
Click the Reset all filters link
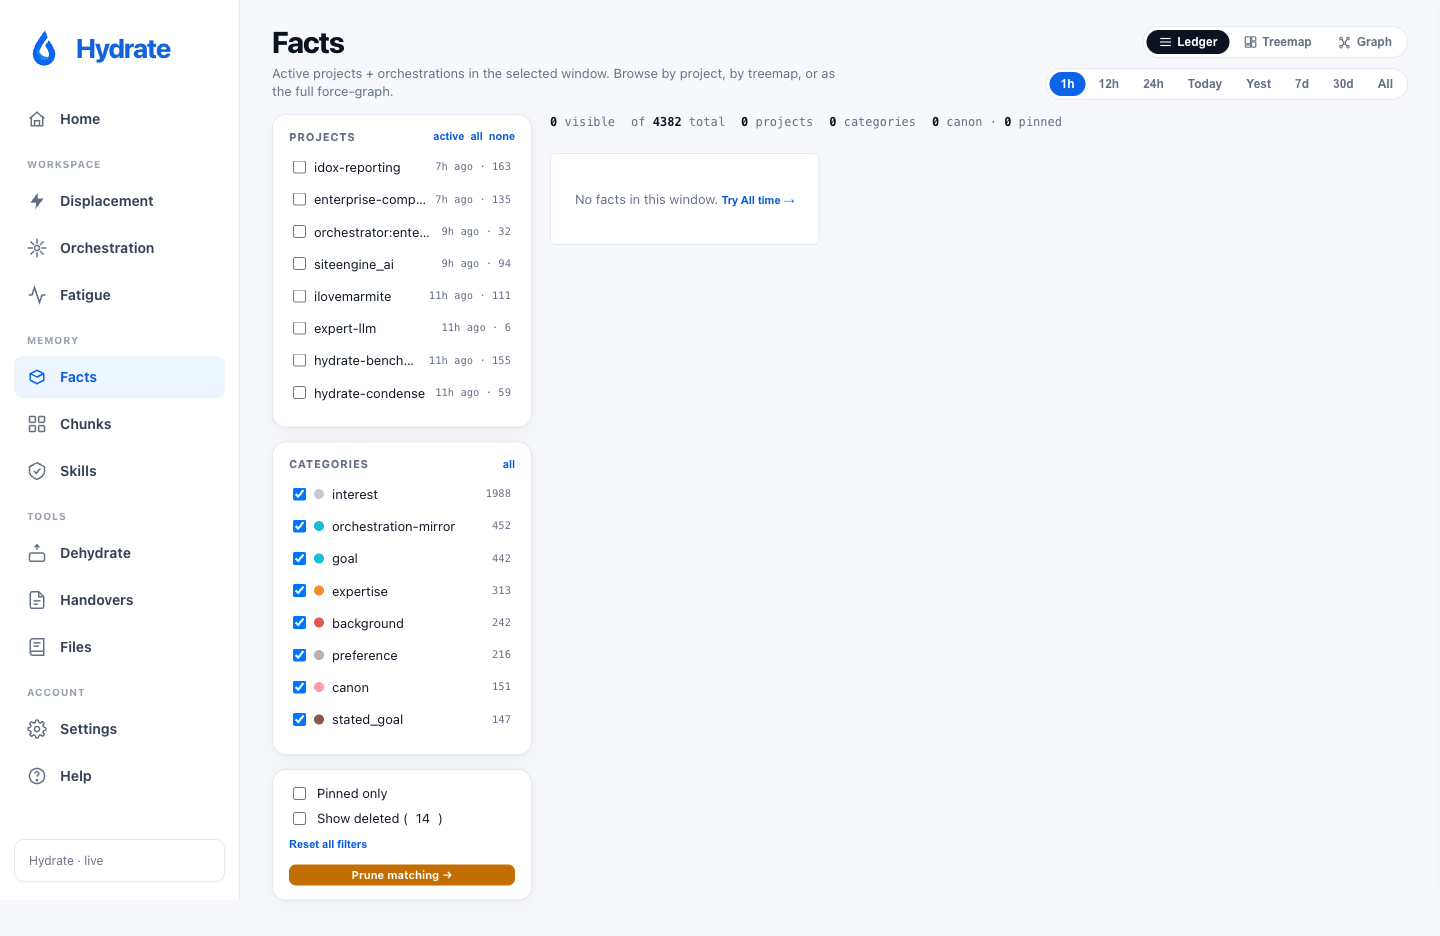tap(328, 844)
